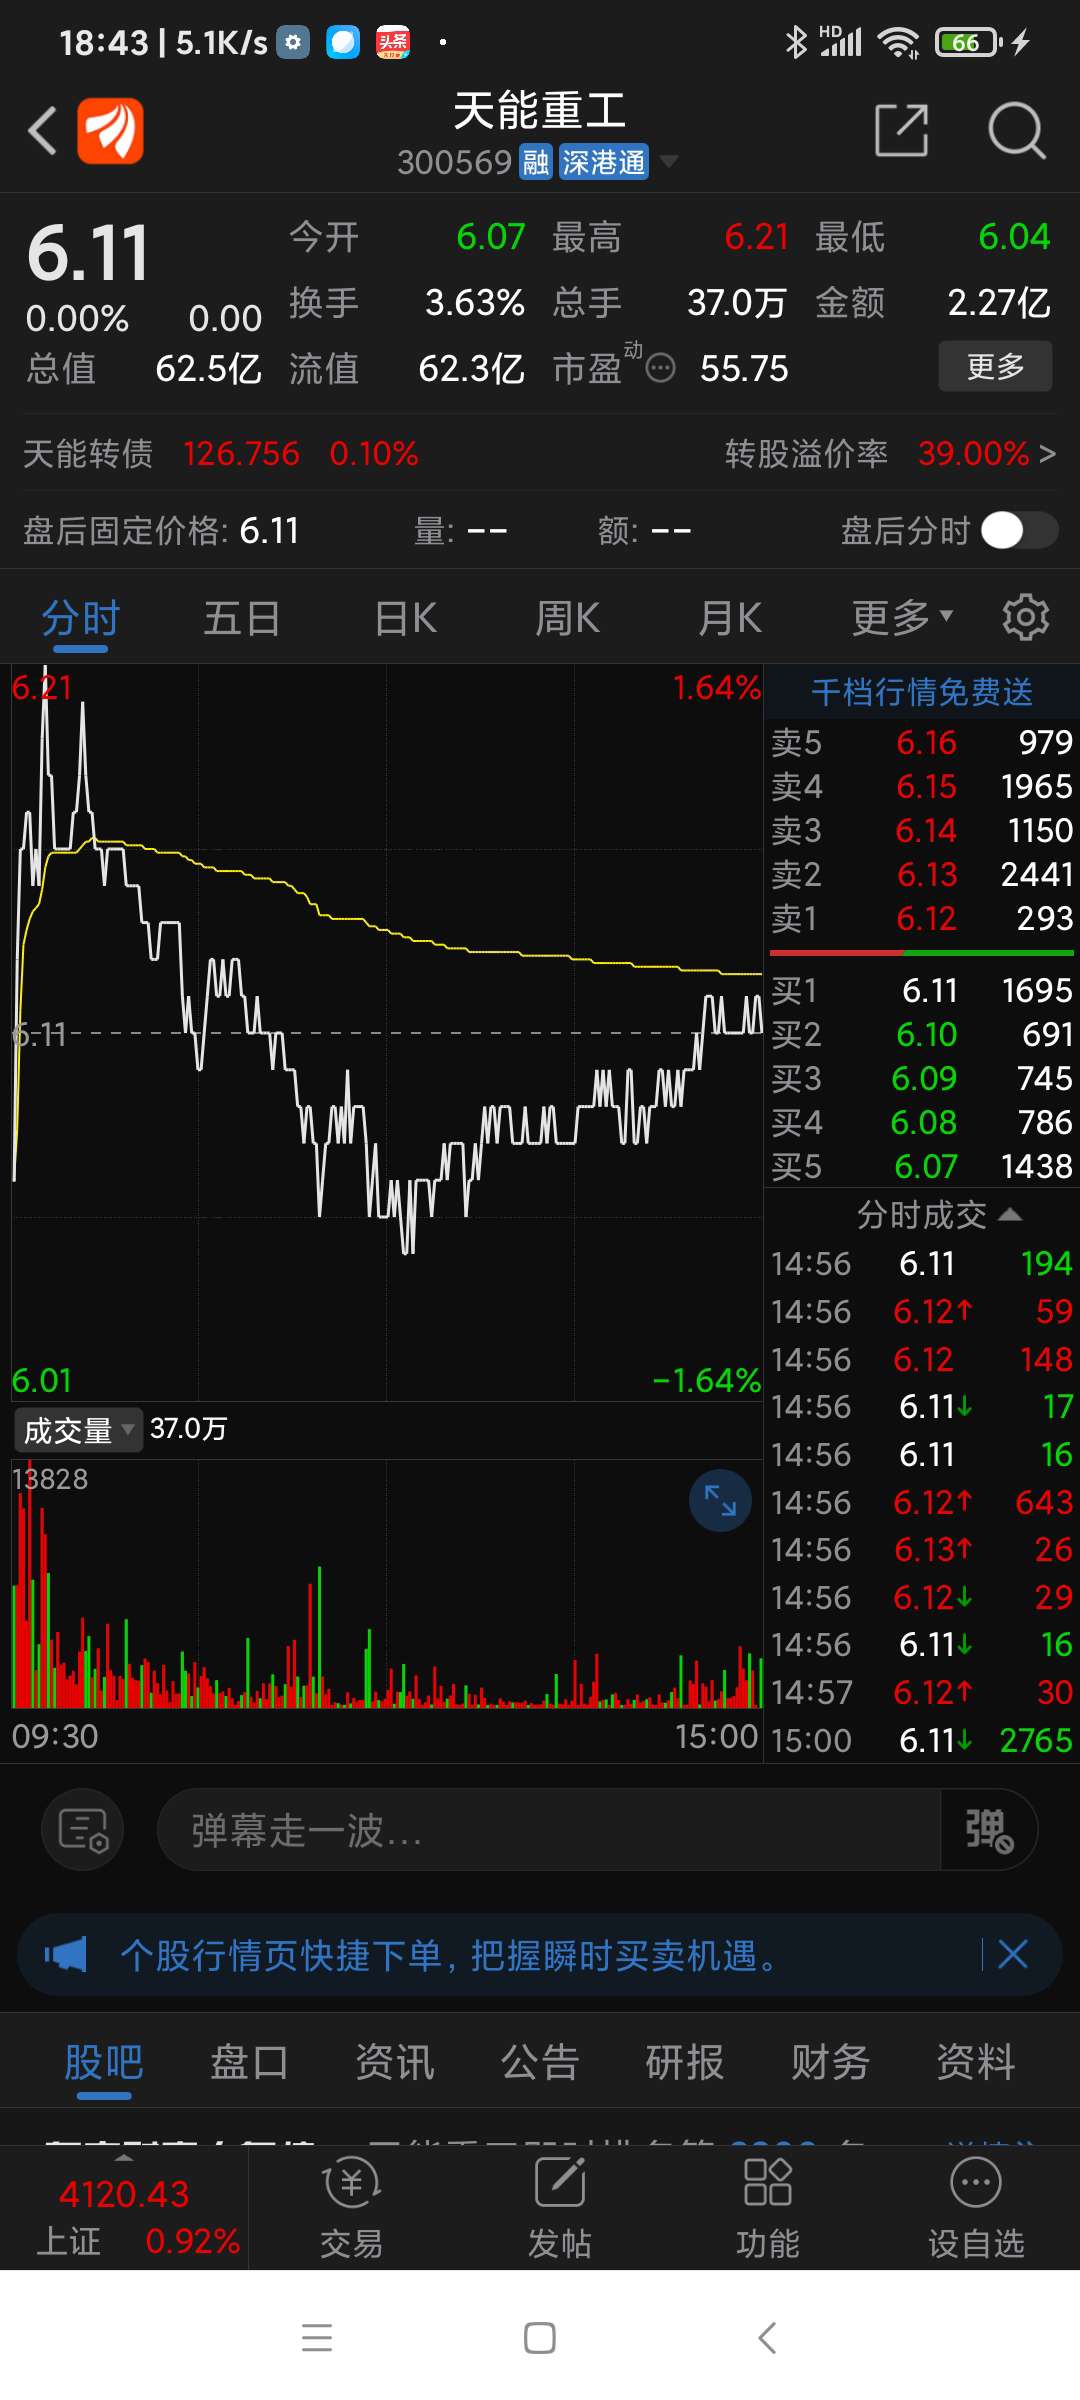Switch to the 公告 tab
This screenshot has height=2400, width=1080.
(540, 2063)
